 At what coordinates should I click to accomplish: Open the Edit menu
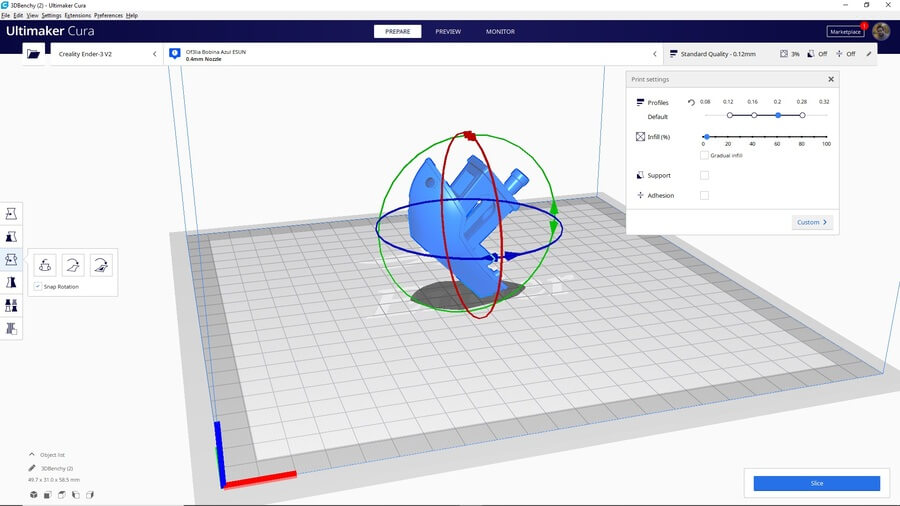[18, 15]
